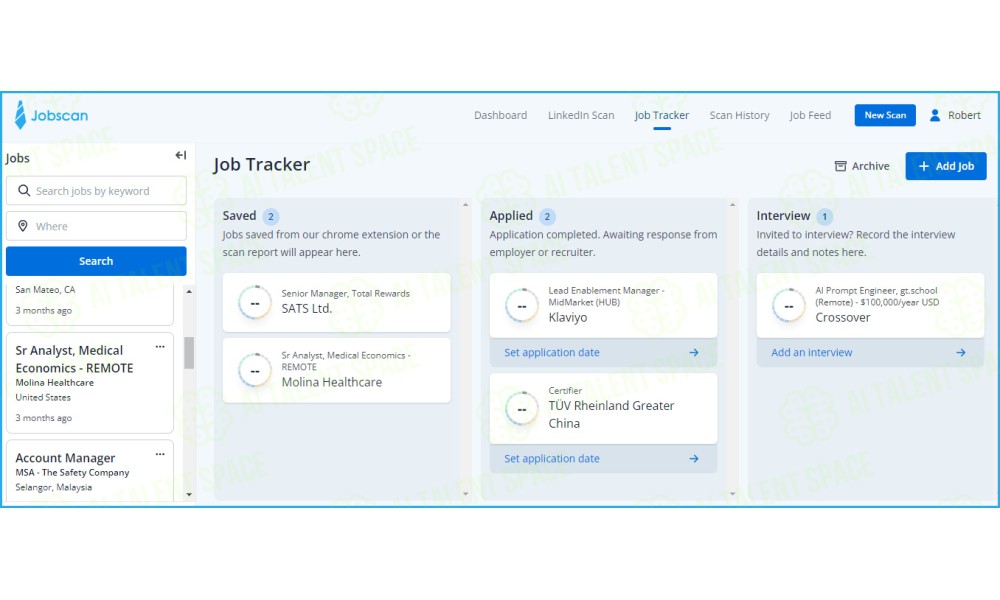This screenshot has width=1000, height=600.
Task: Open the TÜV Rheinland Greater China card
Action: click(x=603, y=408)
